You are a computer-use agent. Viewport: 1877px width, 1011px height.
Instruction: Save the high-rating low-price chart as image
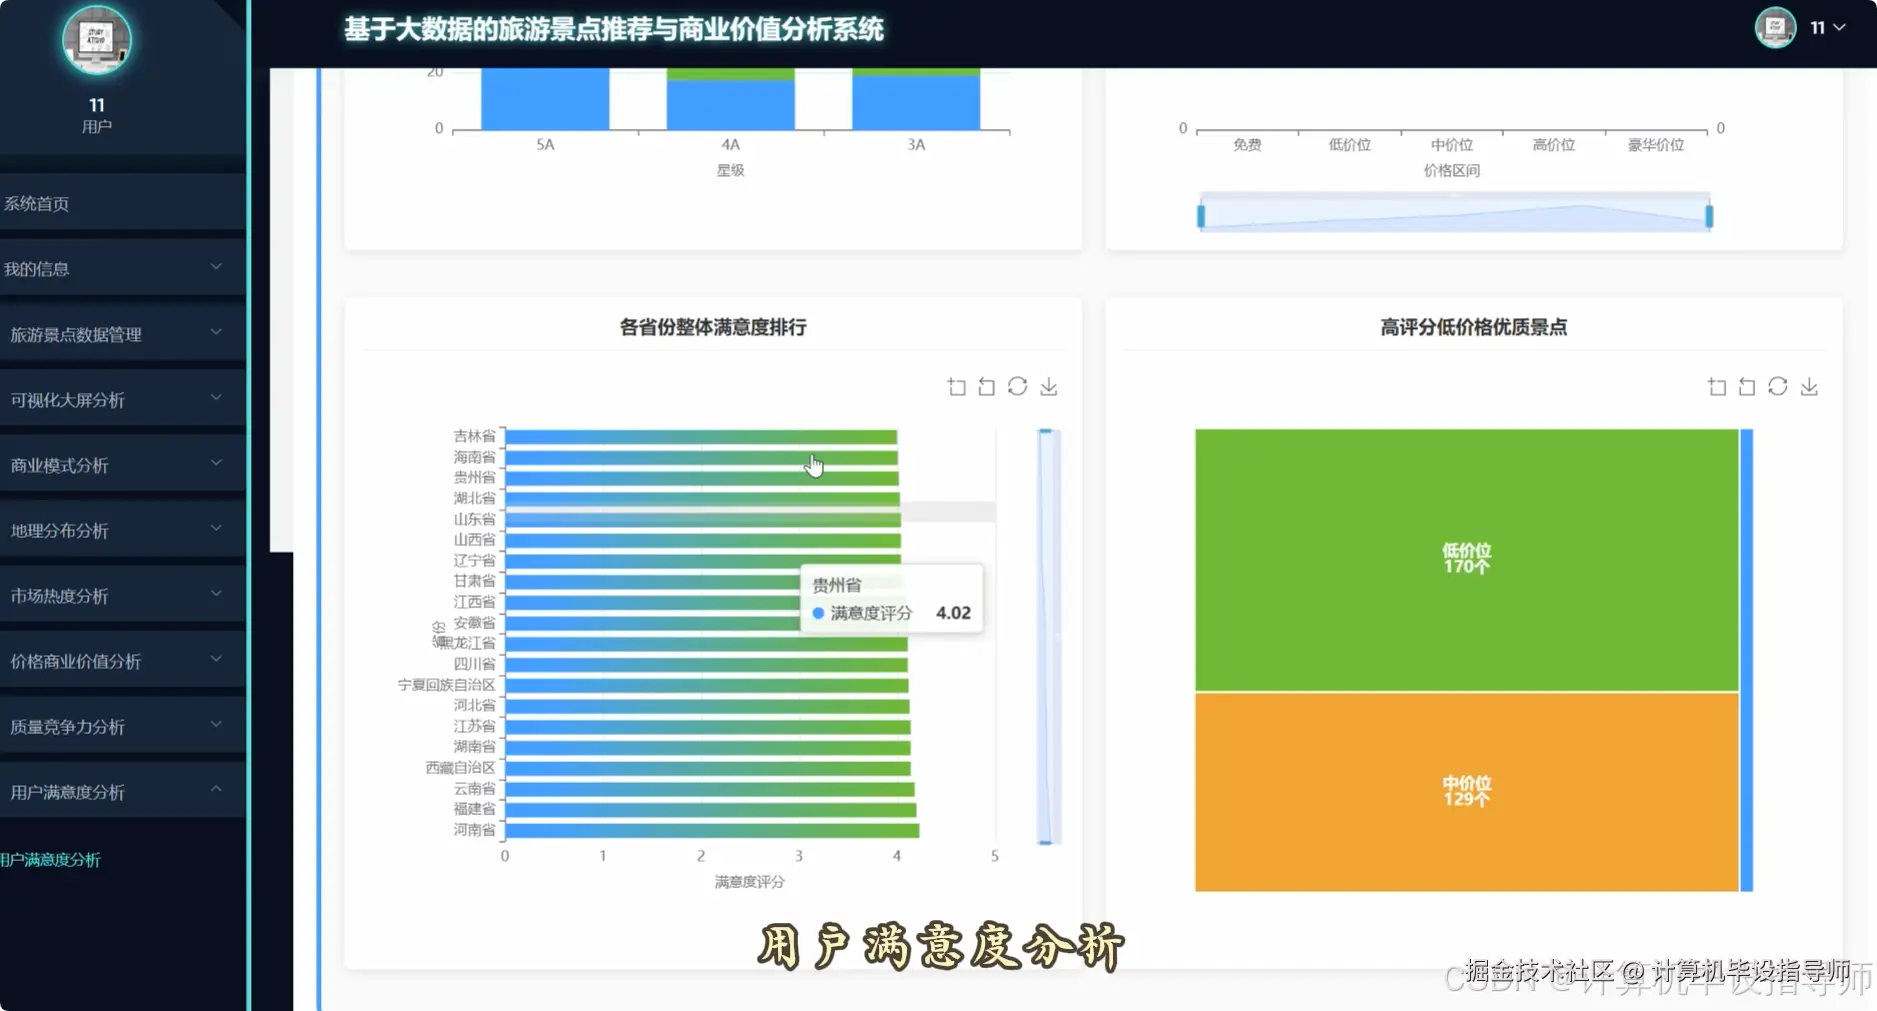1810,386
